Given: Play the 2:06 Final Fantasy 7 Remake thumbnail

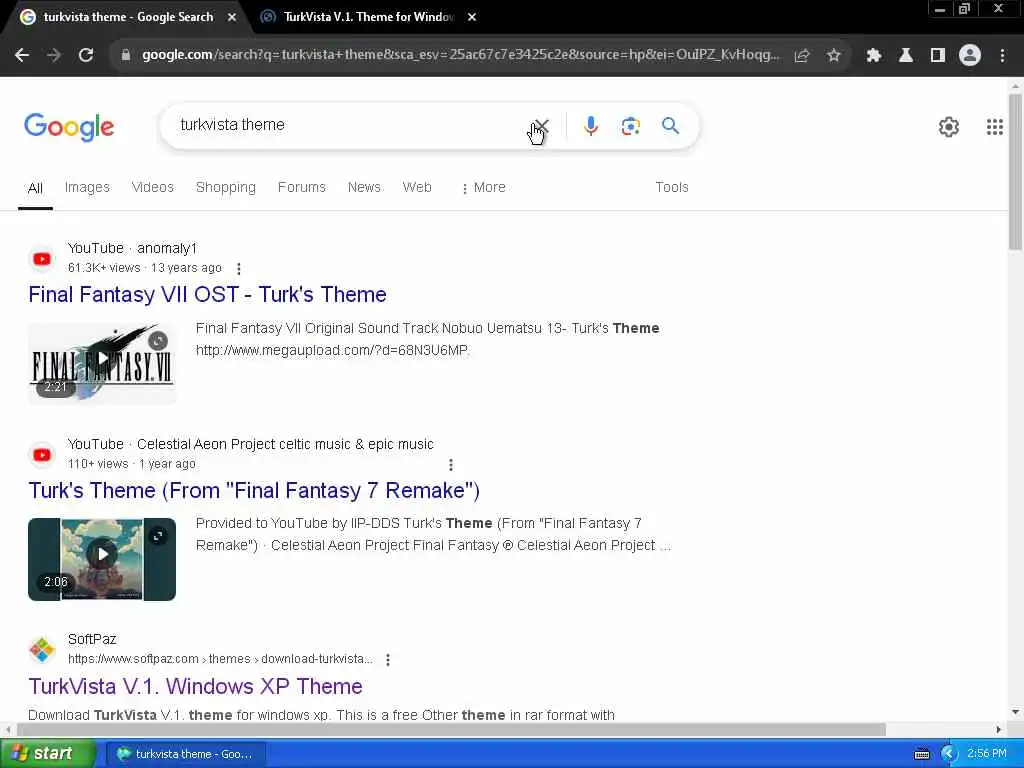Looking at the screenshot, I should [102, 559].
